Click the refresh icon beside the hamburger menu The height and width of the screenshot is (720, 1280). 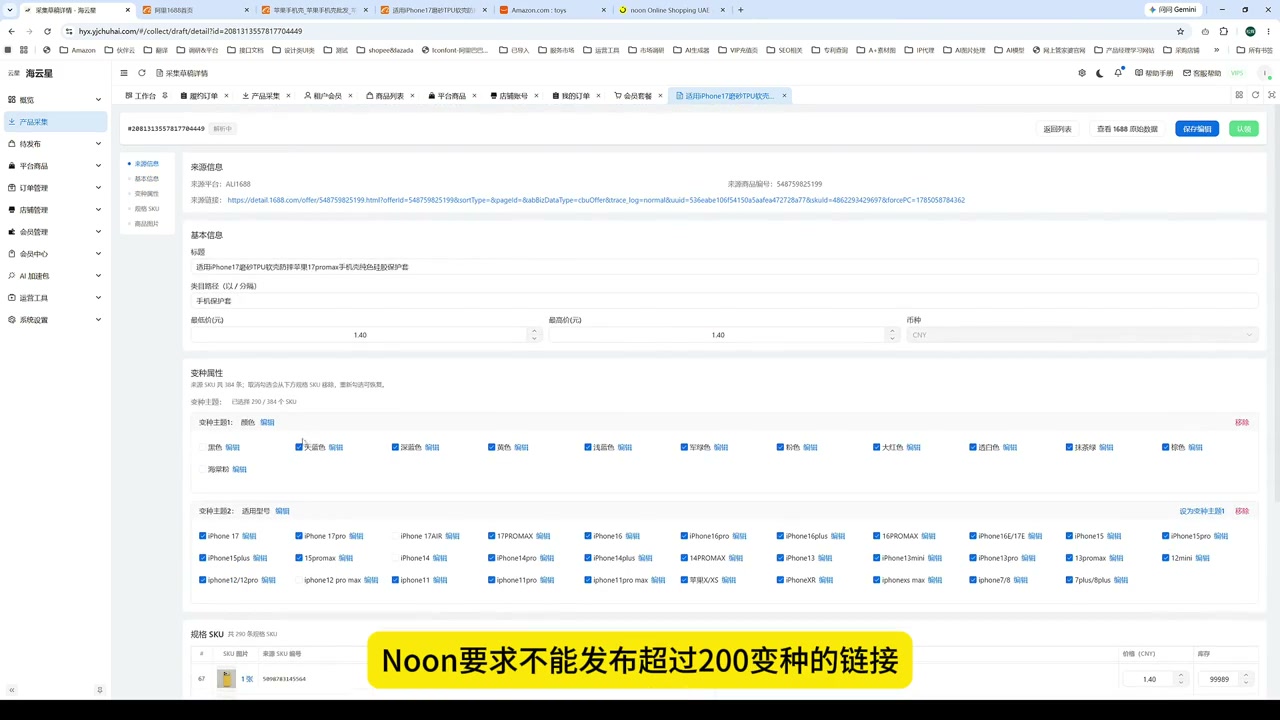coord(142,73)
